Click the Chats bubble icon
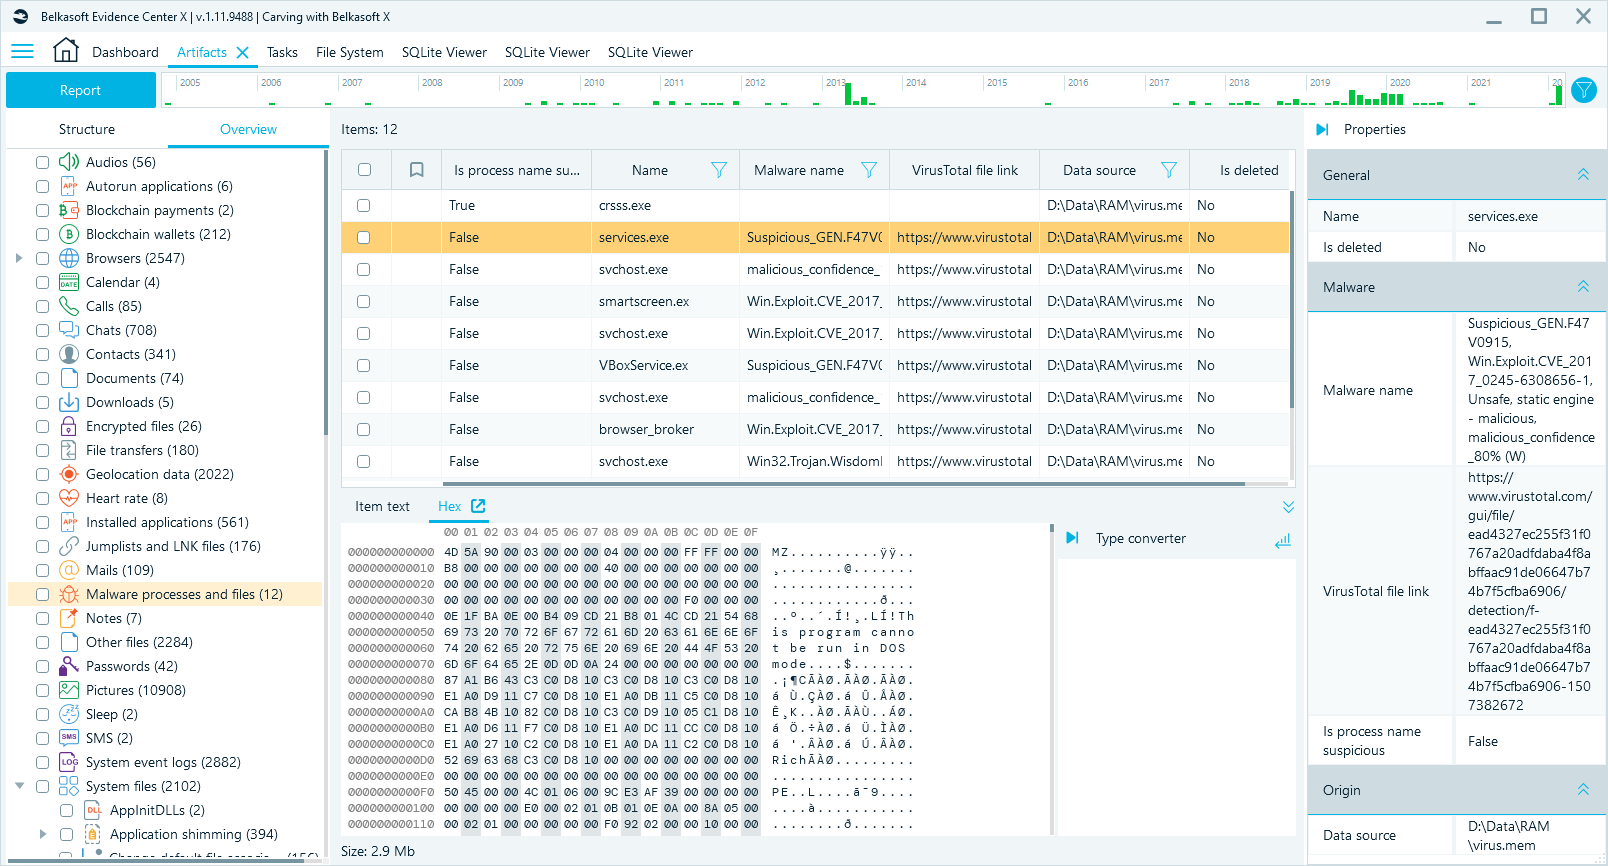 [69, 330]
